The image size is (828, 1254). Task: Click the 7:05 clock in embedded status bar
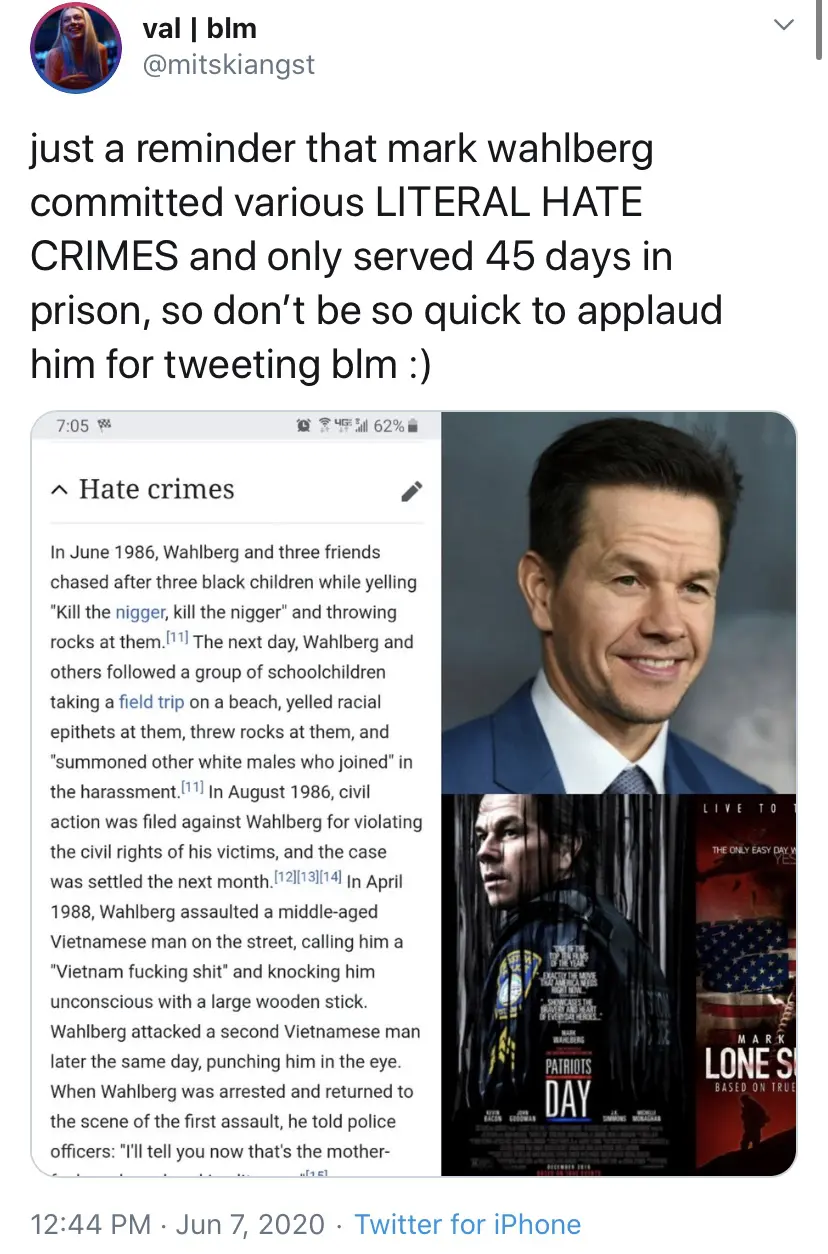(x=73, y=426)
